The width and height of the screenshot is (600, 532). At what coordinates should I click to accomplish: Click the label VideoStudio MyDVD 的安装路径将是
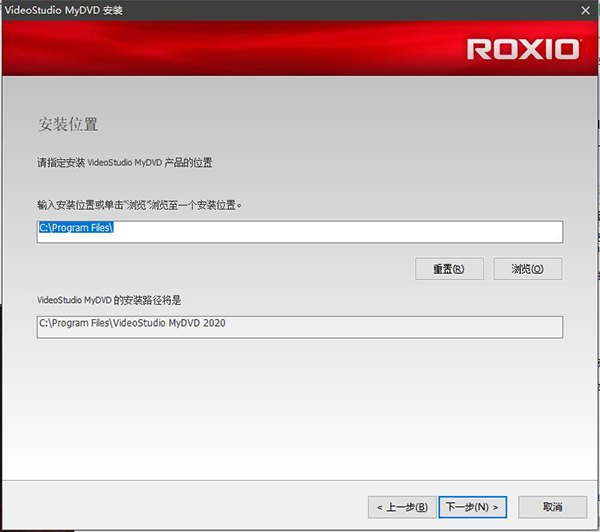[x=109, y=300]
